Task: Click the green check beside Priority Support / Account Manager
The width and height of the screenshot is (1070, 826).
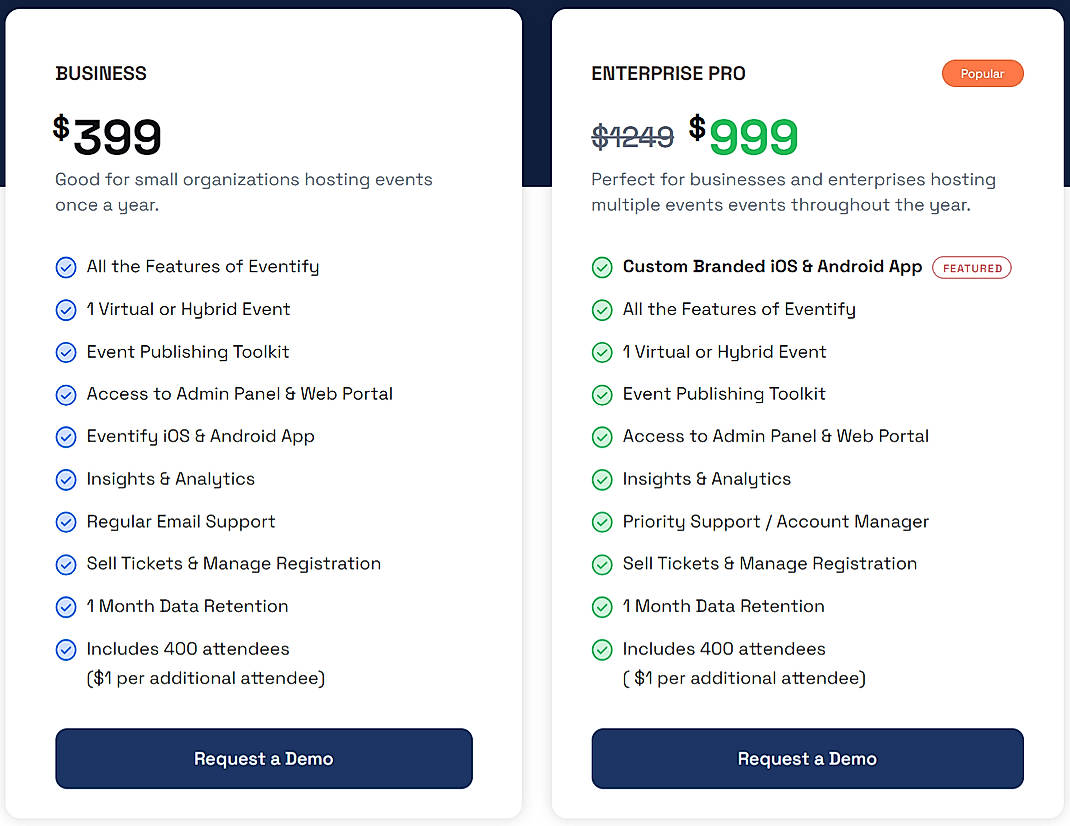Action: tap(602, 521)
